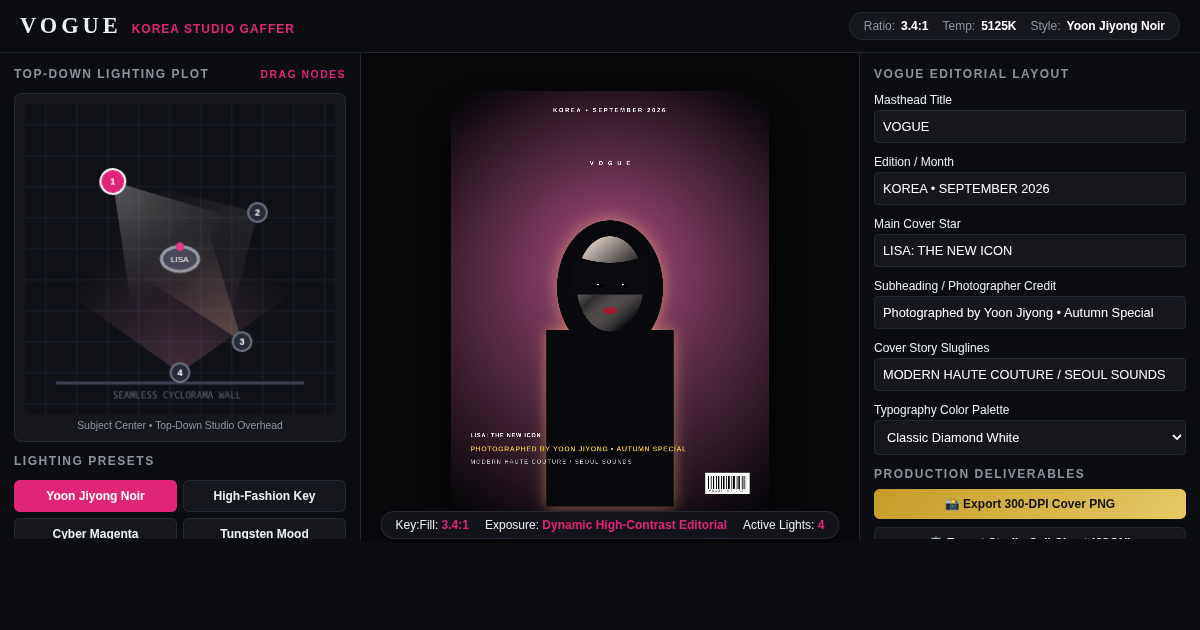Click the Cover Story Sluglines field

[x=1030, y=374]
